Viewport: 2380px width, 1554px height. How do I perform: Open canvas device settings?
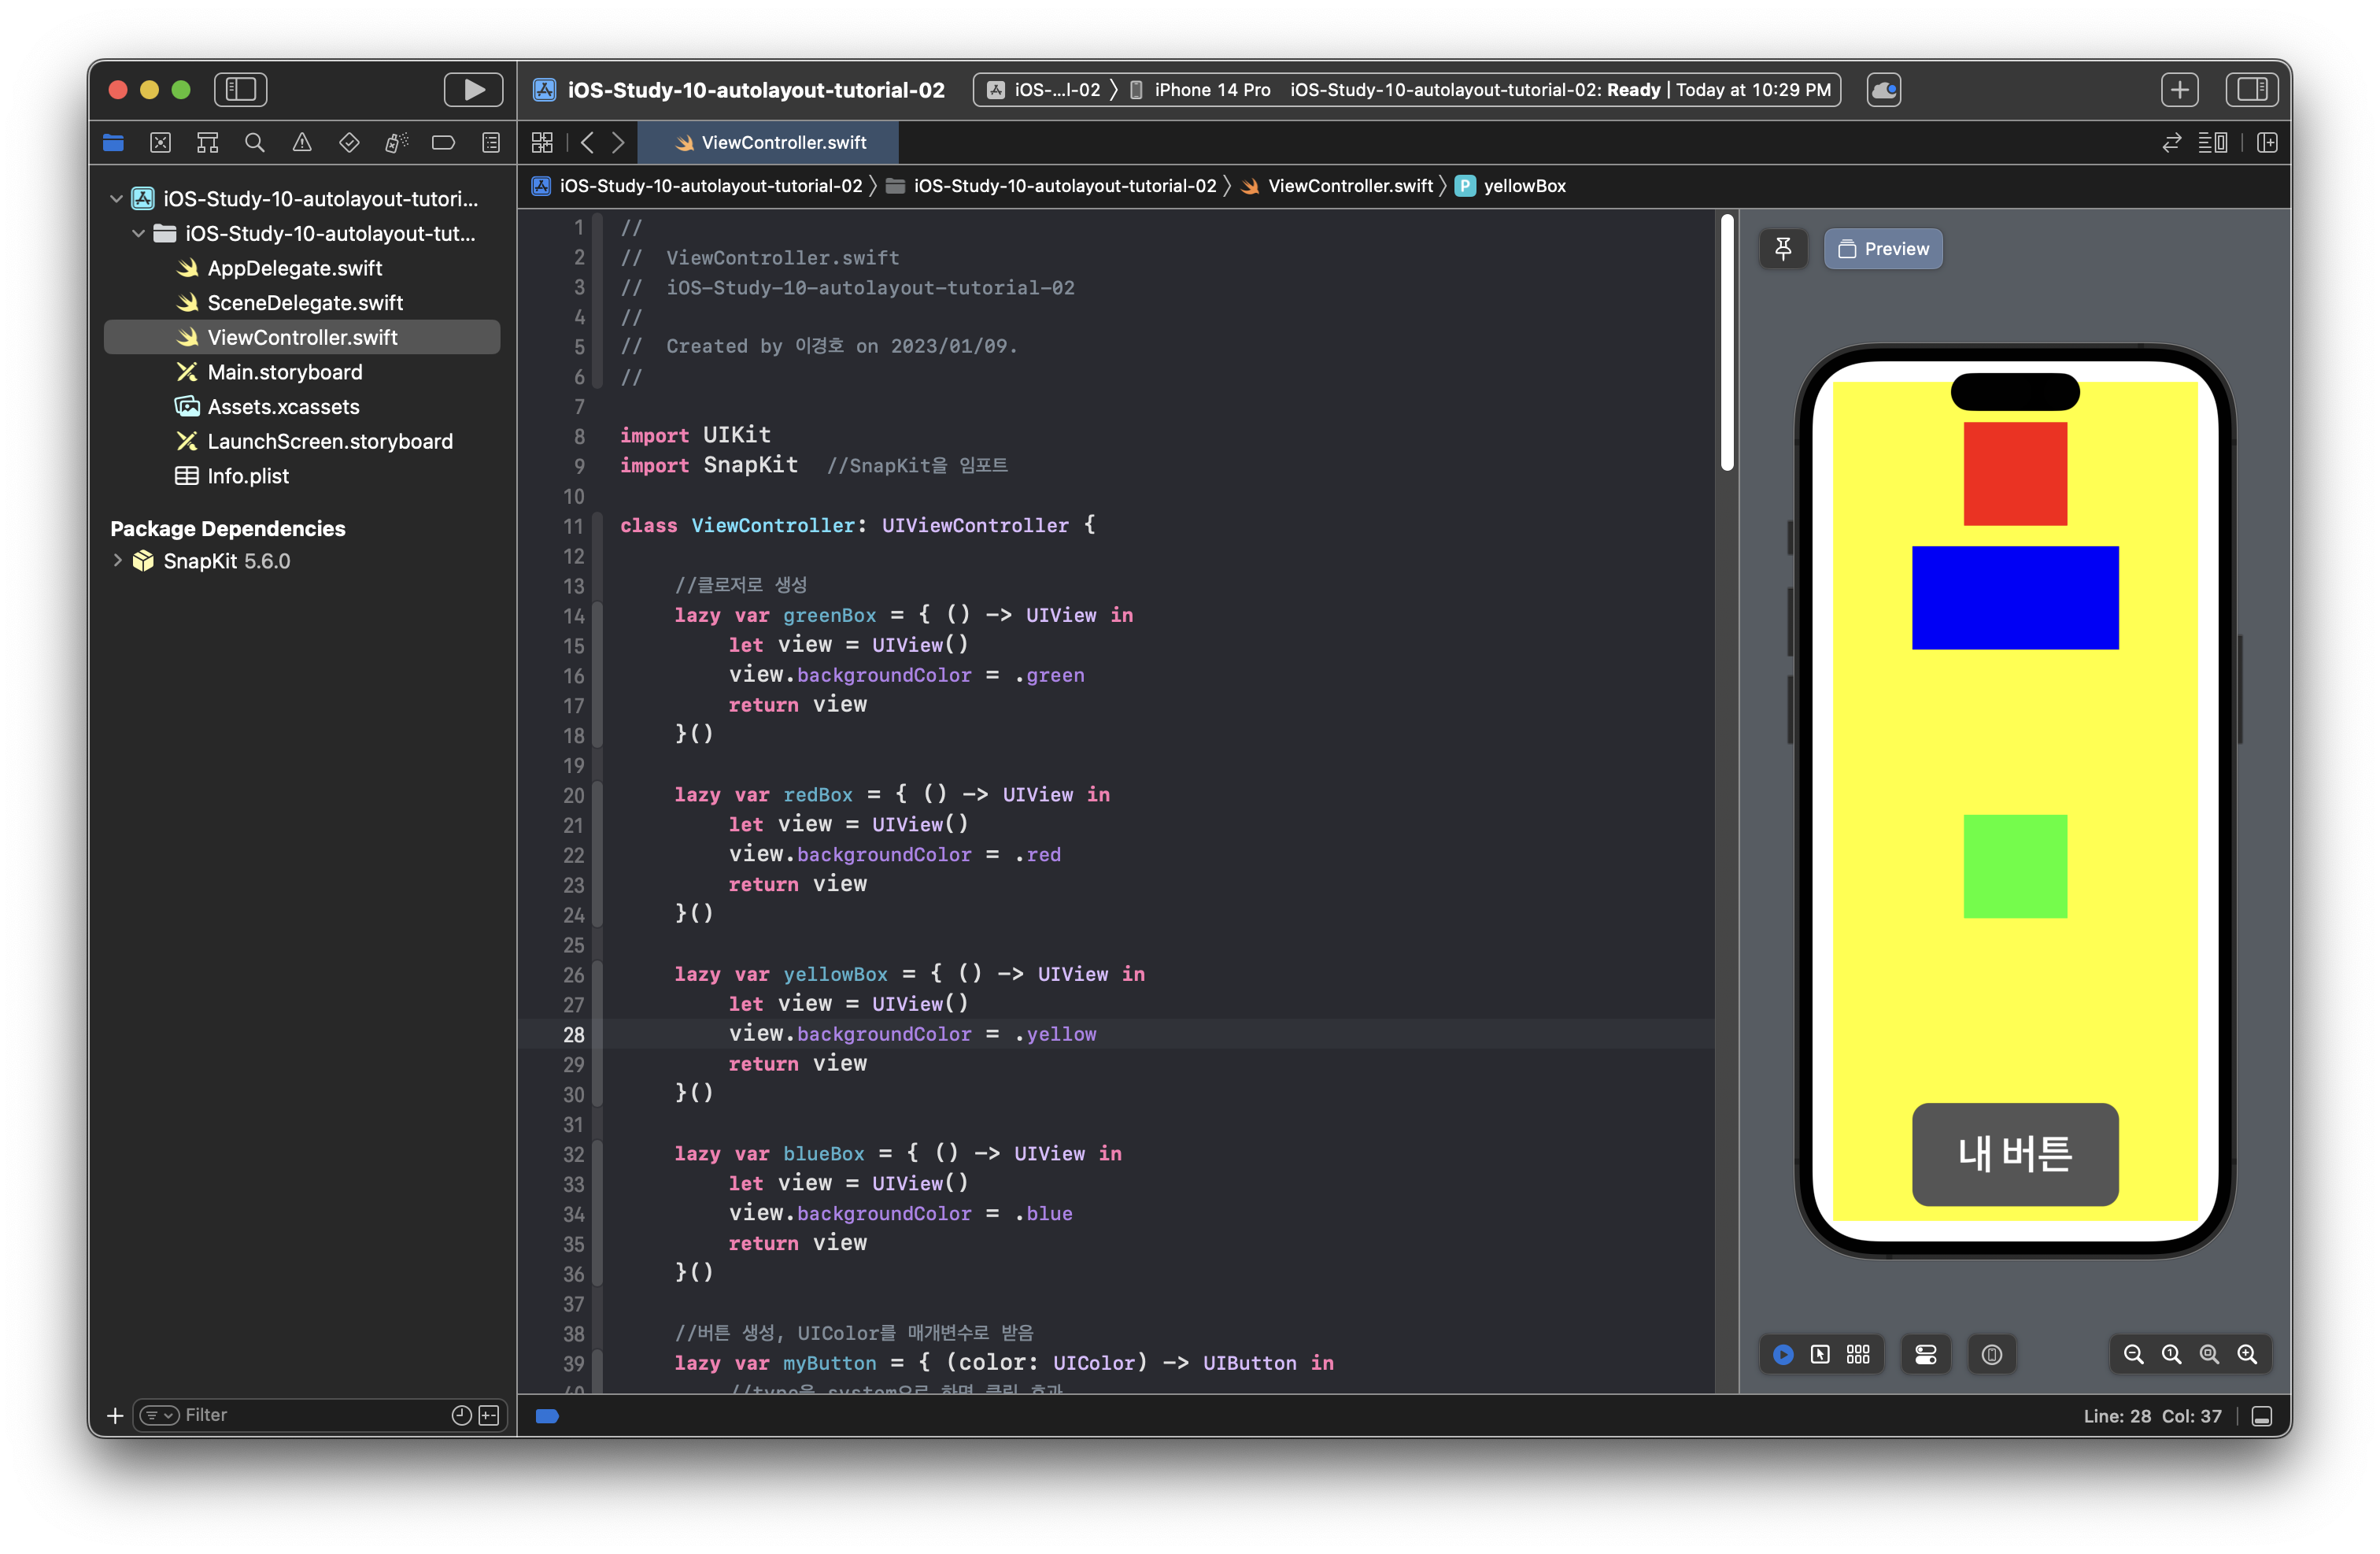tap(1926, 1355)
